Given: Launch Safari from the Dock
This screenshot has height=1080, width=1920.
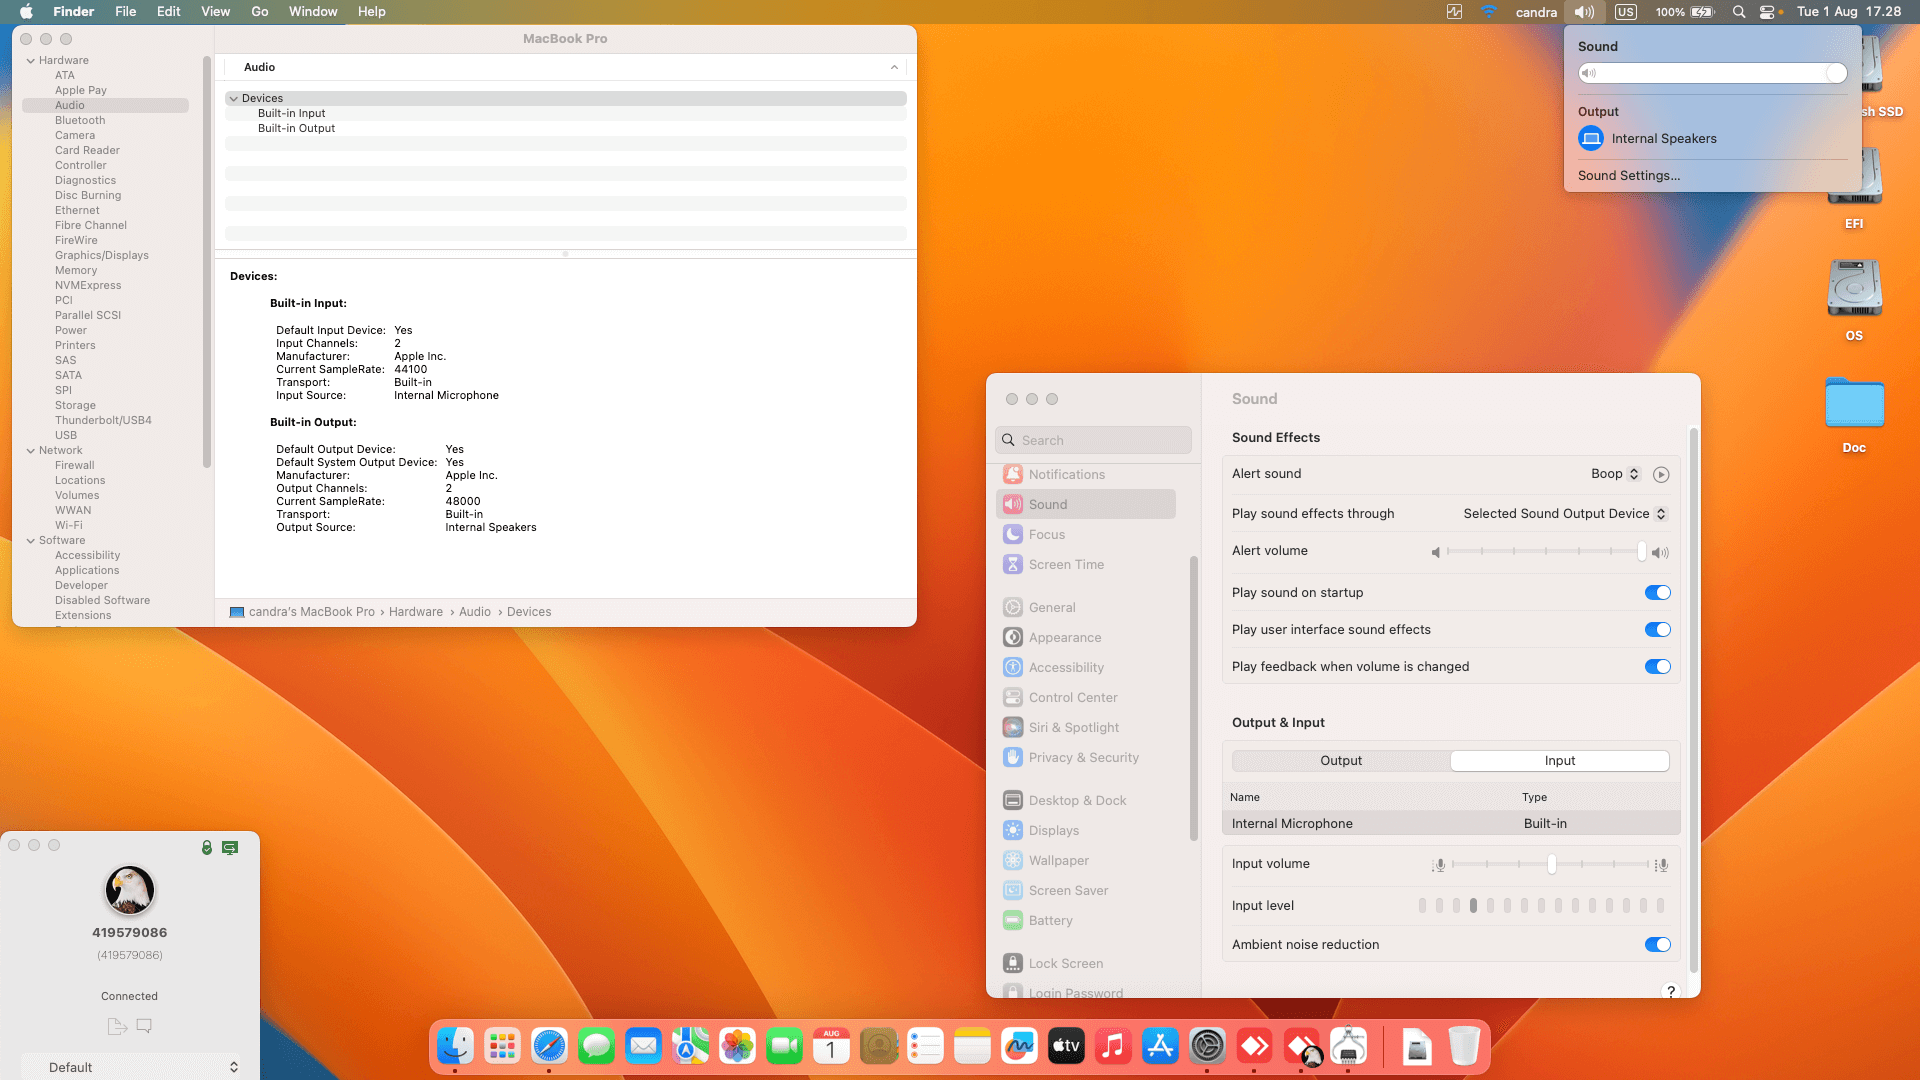Looking at the screenshot, I should pos(549,1047).
